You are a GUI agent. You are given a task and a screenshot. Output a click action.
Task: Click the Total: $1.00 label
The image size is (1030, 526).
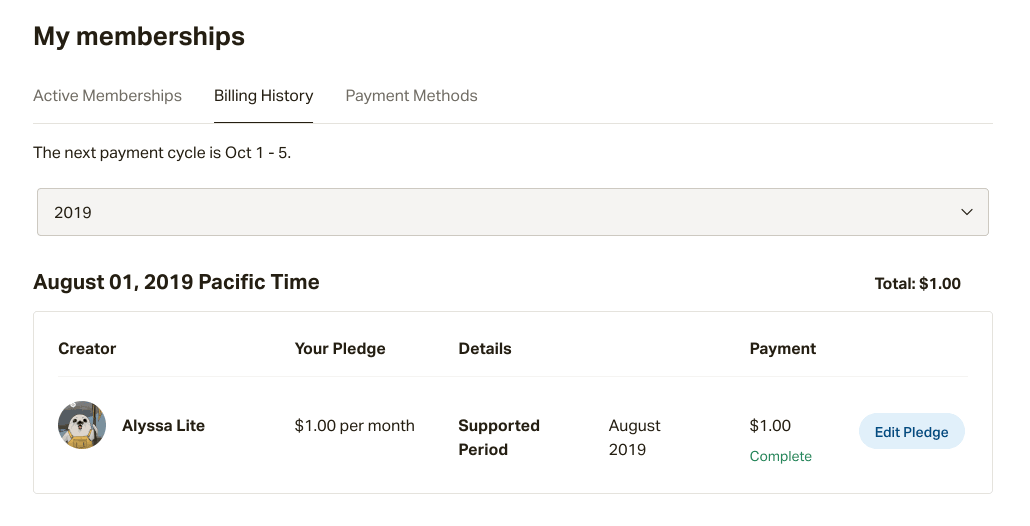coord(918,284)
